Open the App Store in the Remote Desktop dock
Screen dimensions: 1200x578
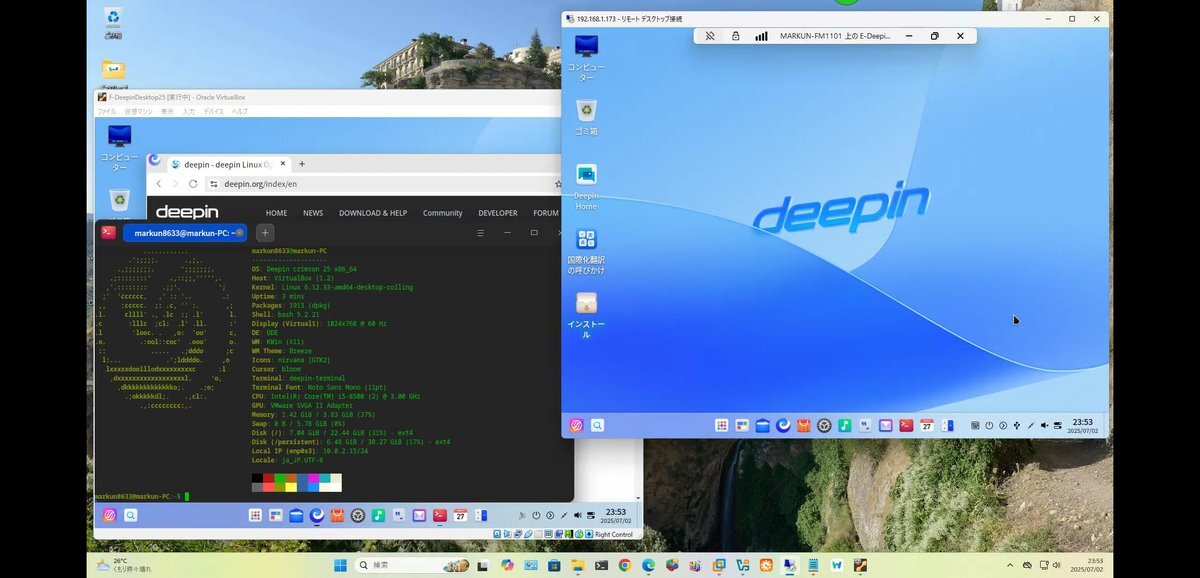click(x=803, y=425)
